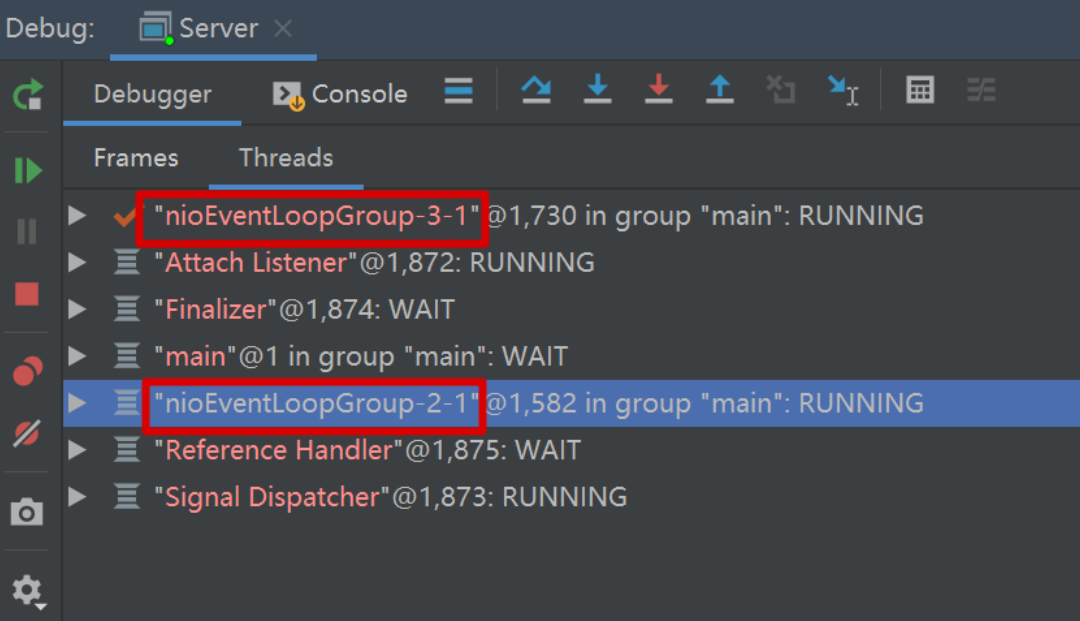Select "Attach Listener"@1,872 row
The width and height of the screenshot is (1080, 621).
pos(572,262)
